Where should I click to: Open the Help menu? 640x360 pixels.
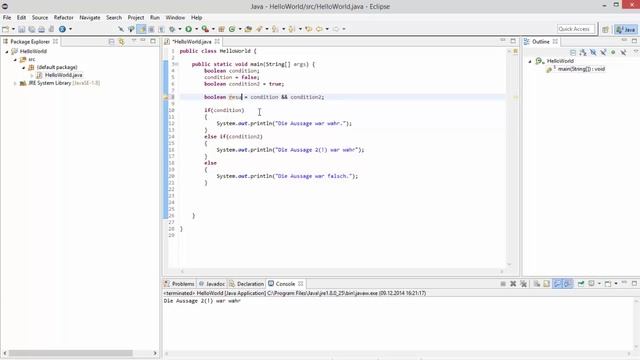coord(196,18)
